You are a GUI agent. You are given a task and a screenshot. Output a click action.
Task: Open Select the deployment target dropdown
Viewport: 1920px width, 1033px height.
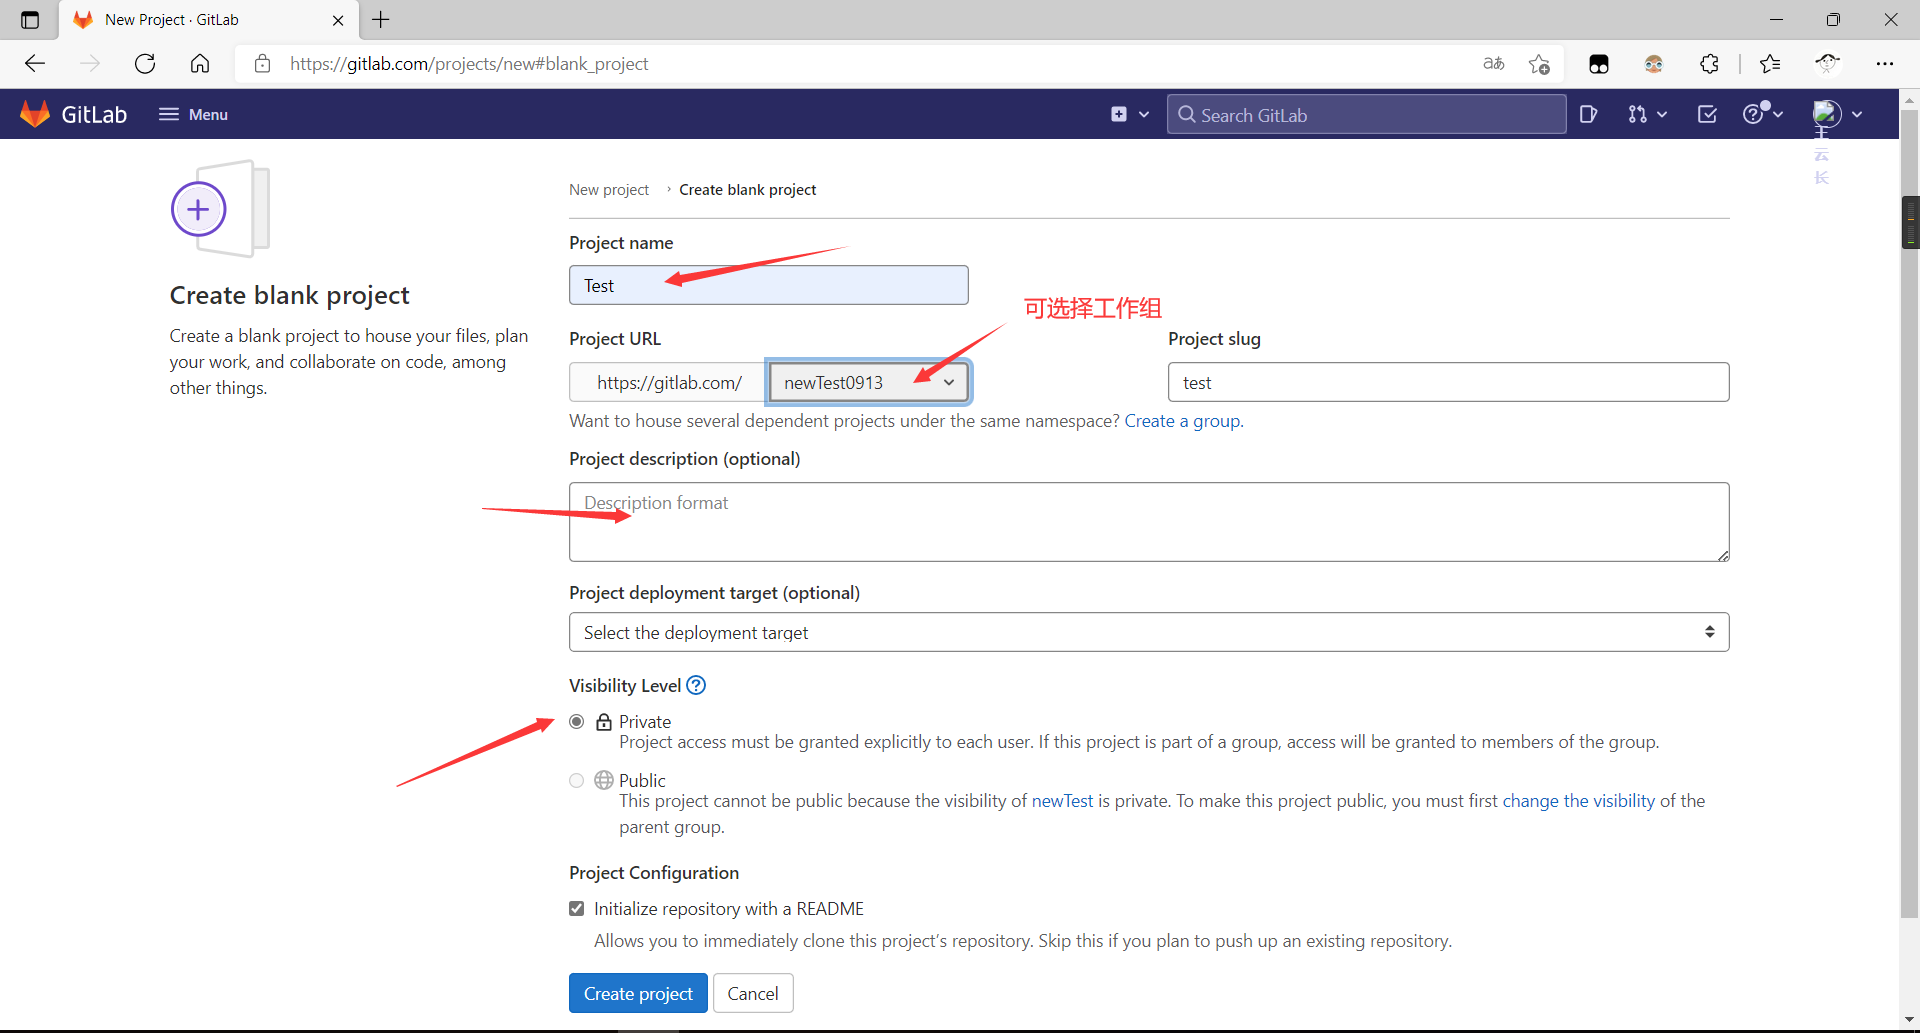pos(1149,632)
